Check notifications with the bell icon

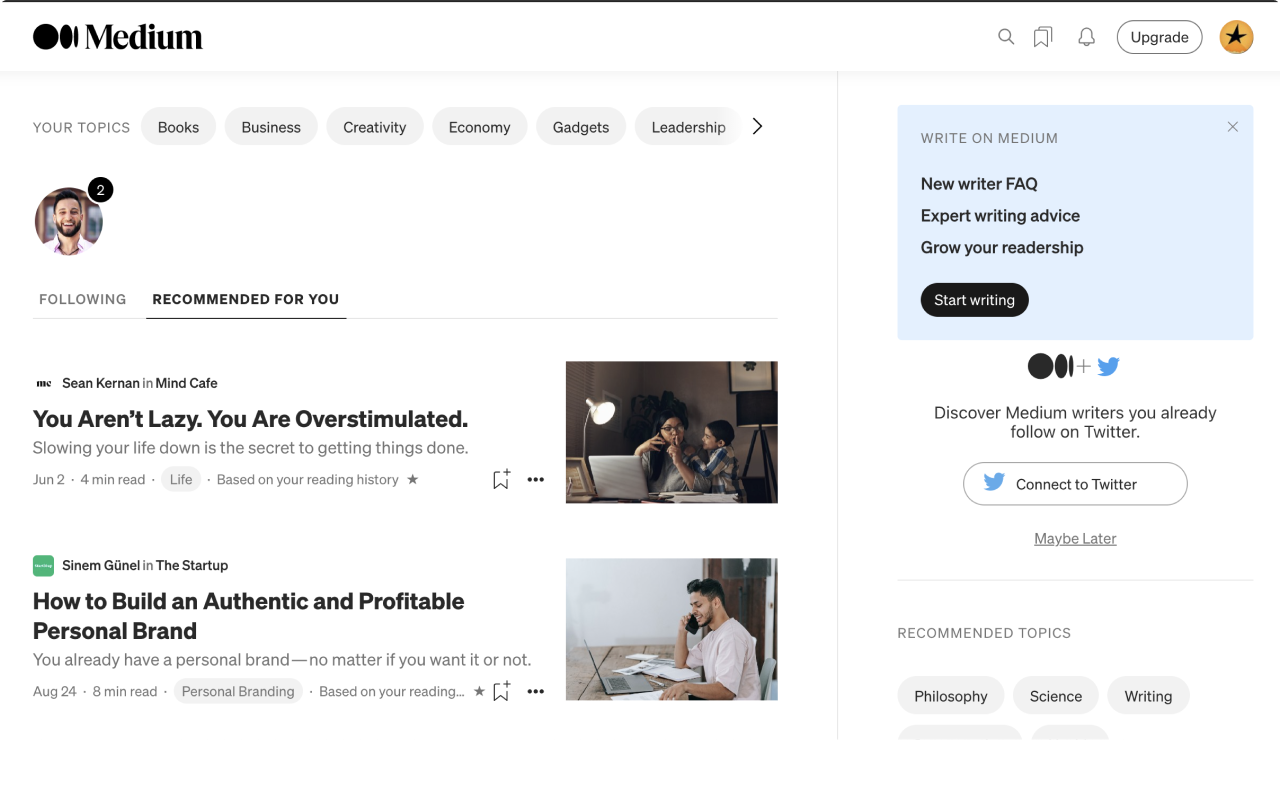[1086, 36]
